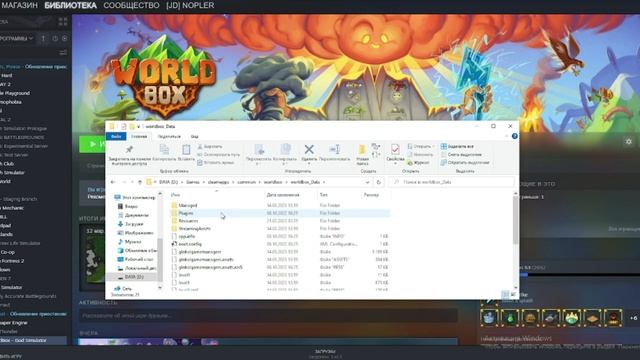640x360 pixels.
Task: Select the Resources folder
Action: pyautogui.click(x=280, y=221)
